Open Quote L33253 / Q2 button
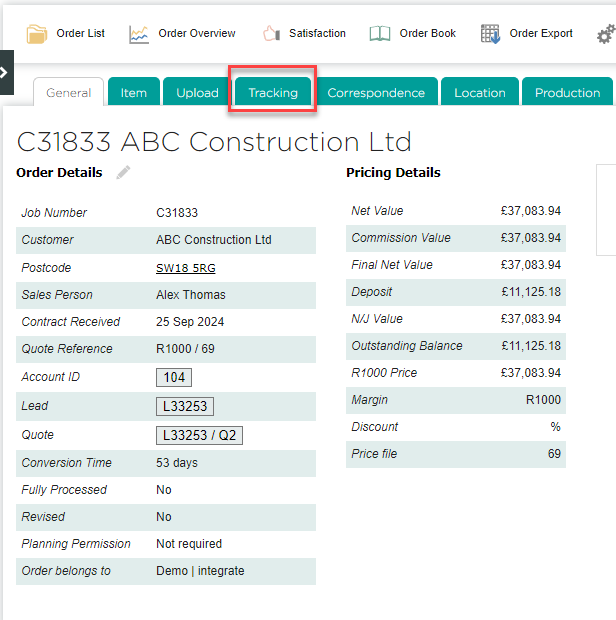616x620 pixels. point(199,435)
